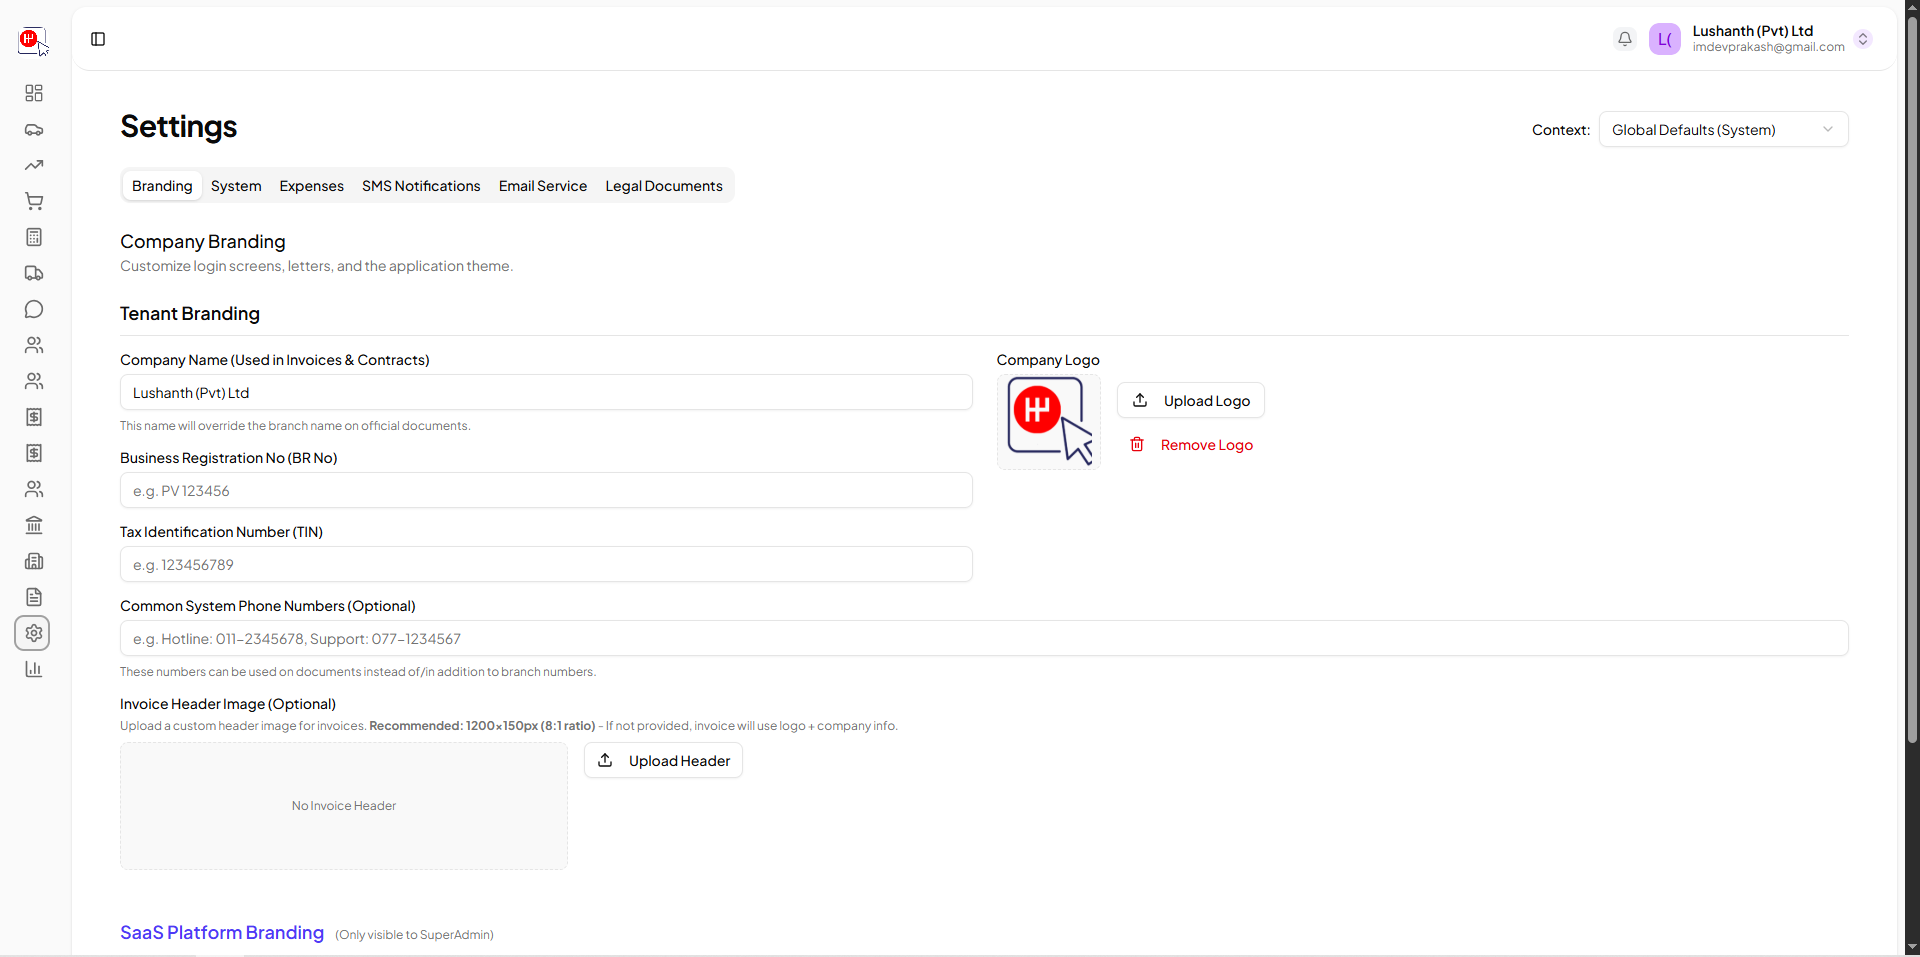Click the notification bell icon
This screenshot has height=957, width=1920.
point(1625,39)
